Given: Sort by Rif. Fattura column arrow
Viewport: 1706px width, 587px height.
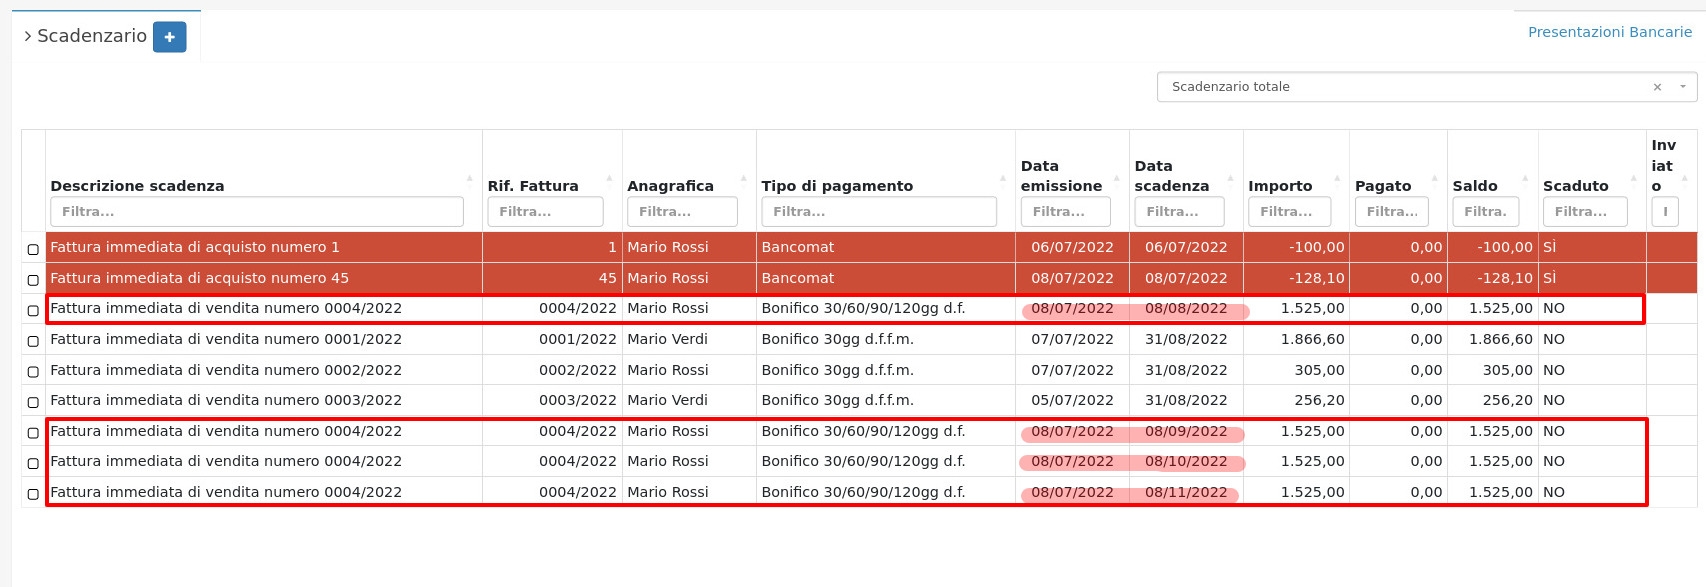Looking at the screenshot, I should pyautogui.click(x=609, y=180).
